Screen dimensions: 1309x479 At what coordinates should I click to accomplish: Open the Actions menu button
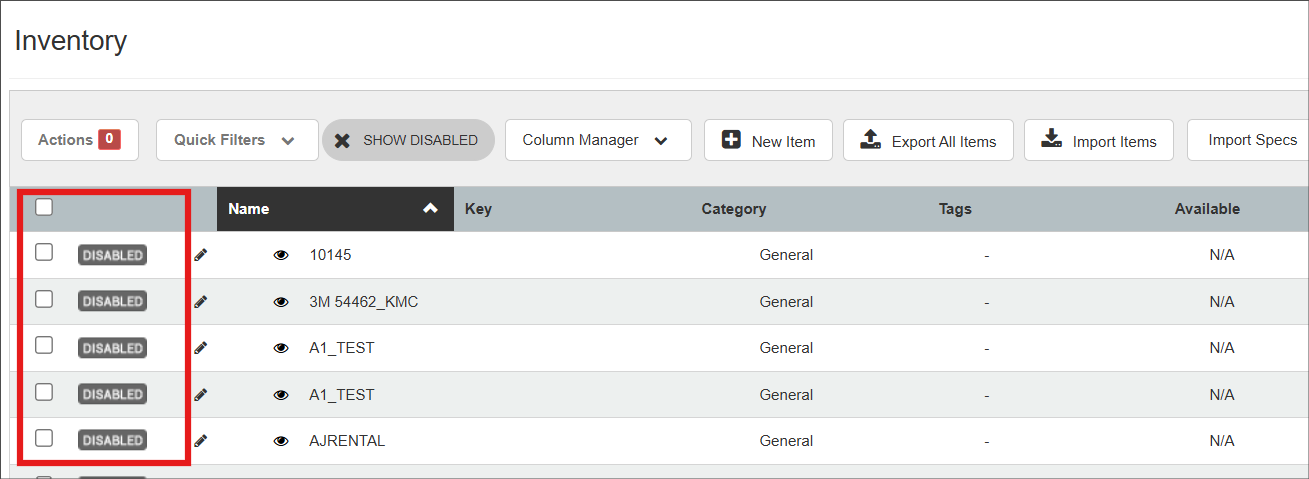pos(79,140)
